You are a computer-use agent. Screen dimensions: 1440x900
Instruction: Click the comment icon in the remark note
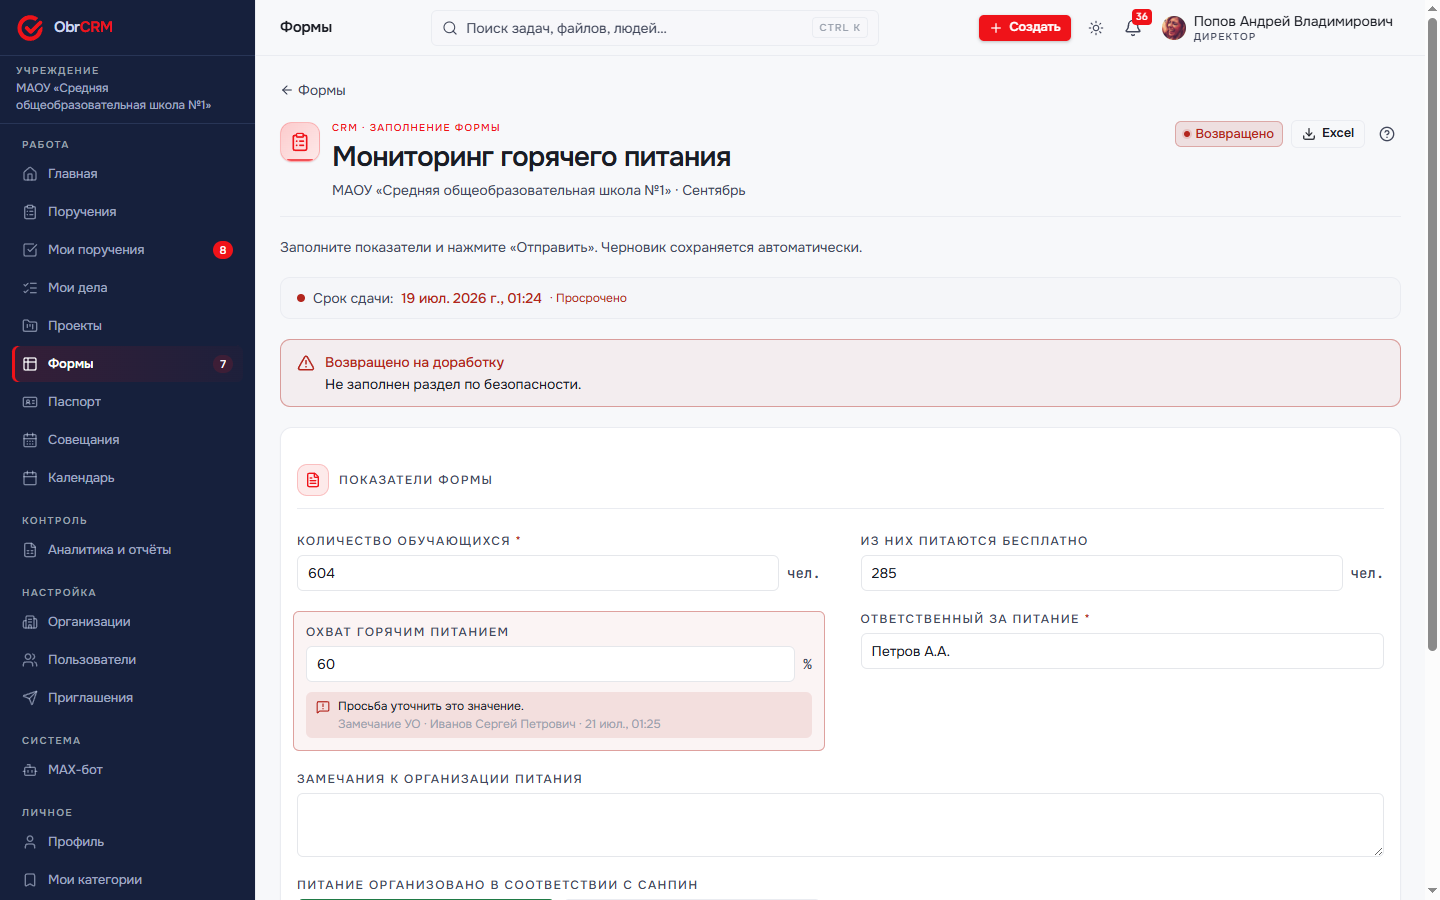(x=323, y=707)
